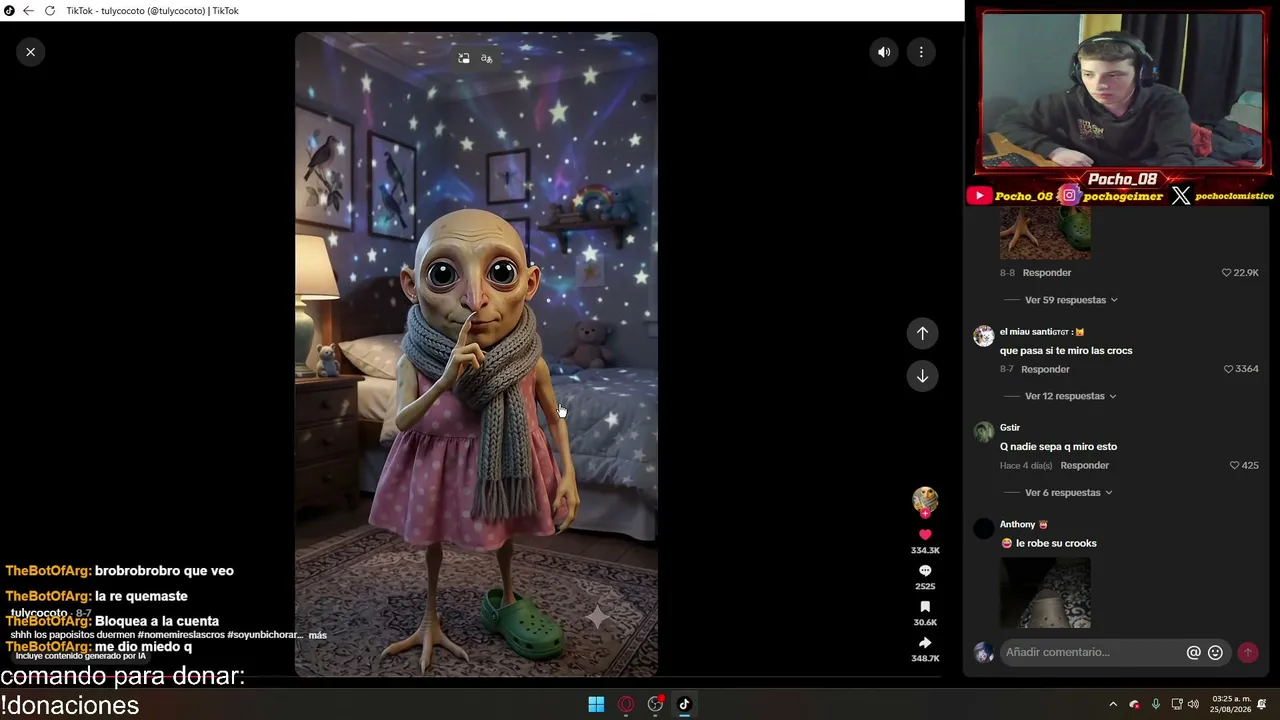Open Gstir's profile avatar
Screen dimensions: 1280x720
tap(984, 431)
